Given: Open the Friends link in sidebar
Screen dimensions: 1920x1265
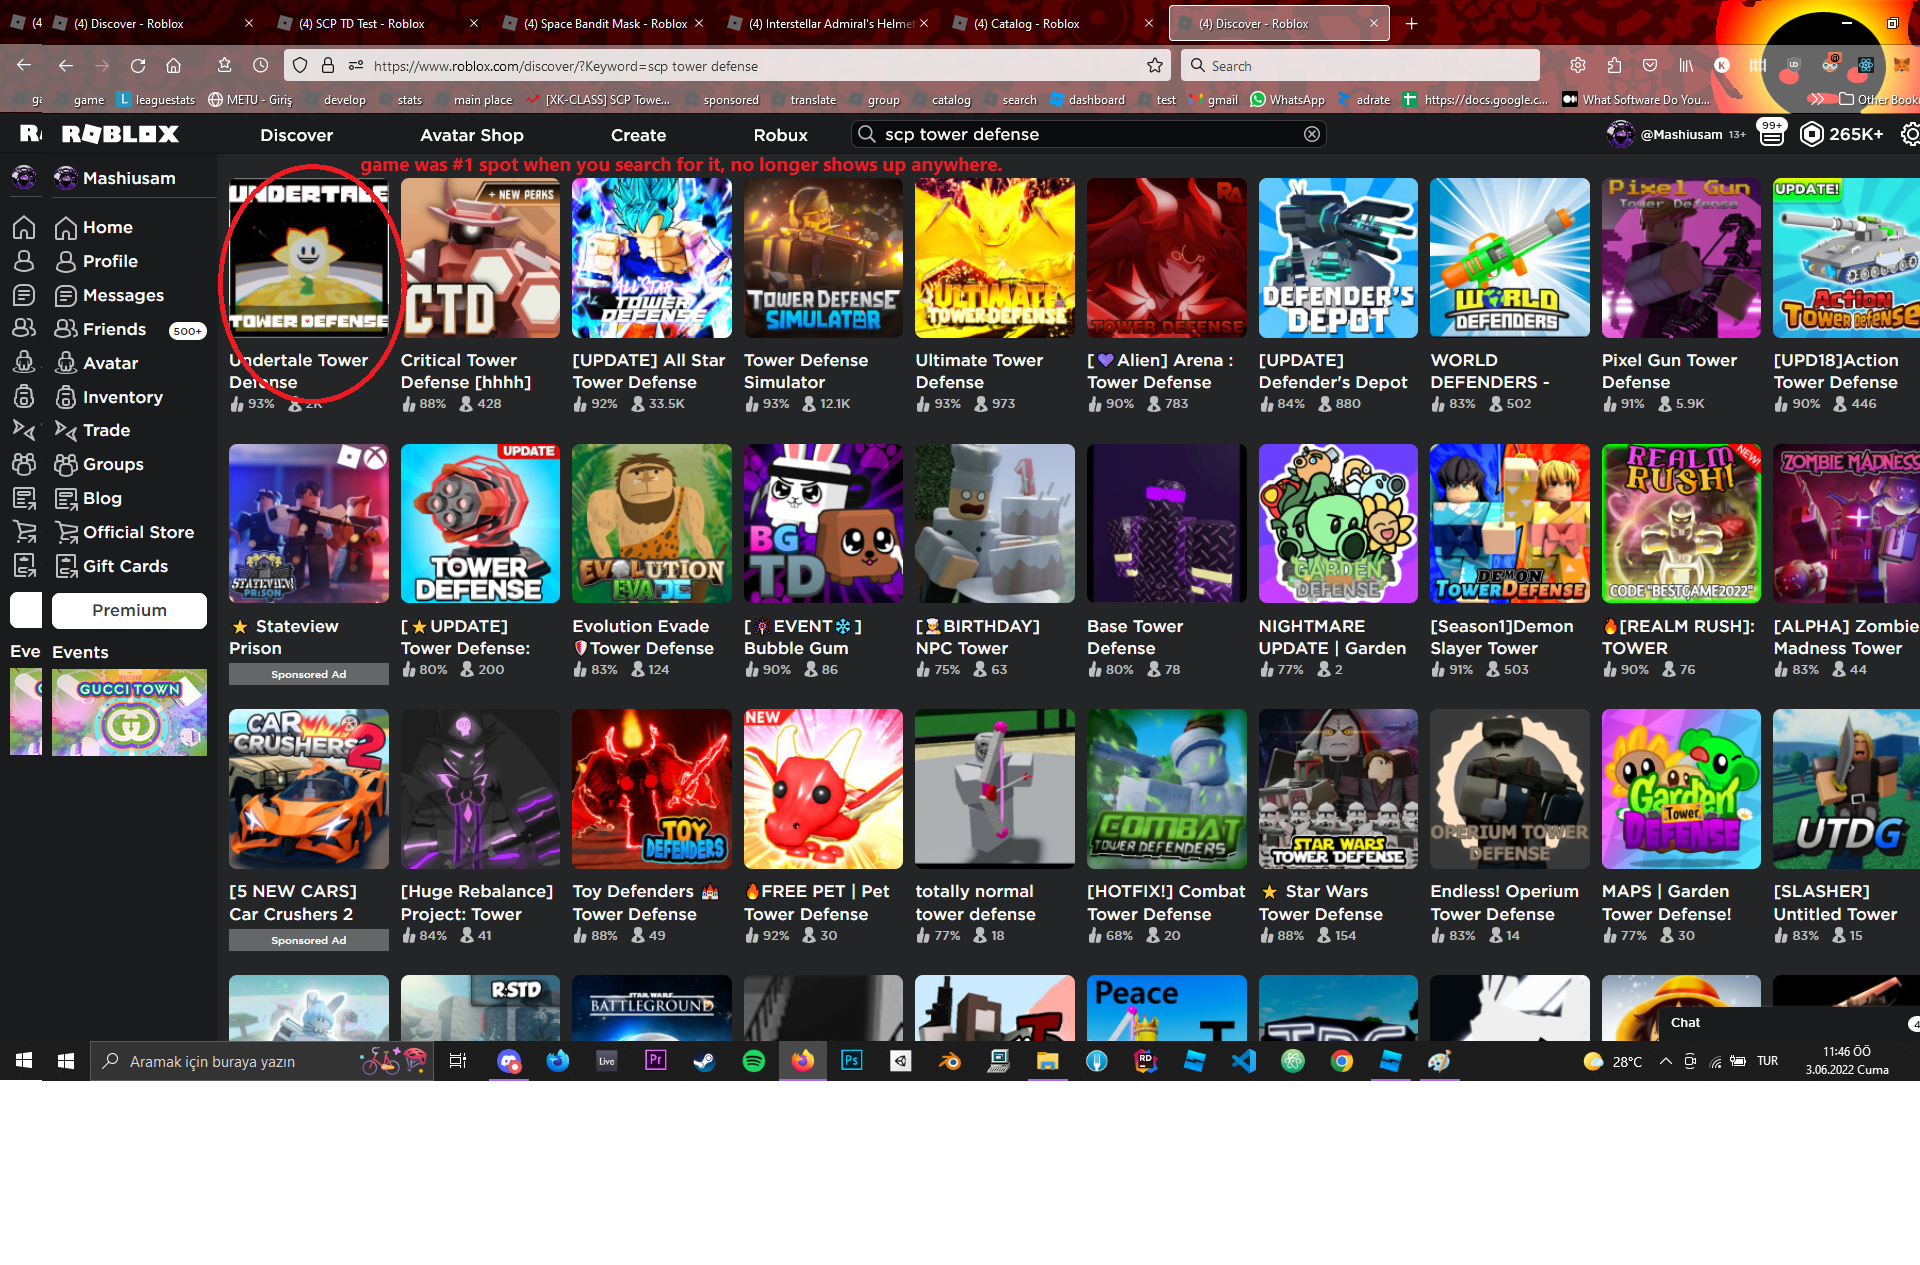Looking at the screenshot, I should [114, 329].
